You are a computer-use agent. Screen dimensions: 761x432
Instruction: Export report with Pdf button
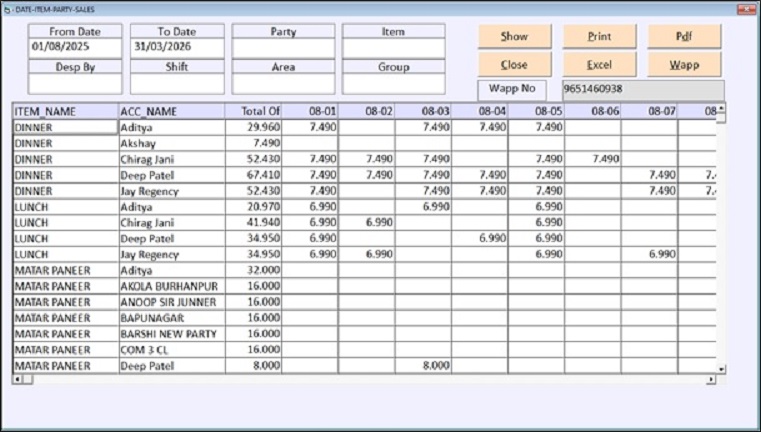click(x=684, y=36)
